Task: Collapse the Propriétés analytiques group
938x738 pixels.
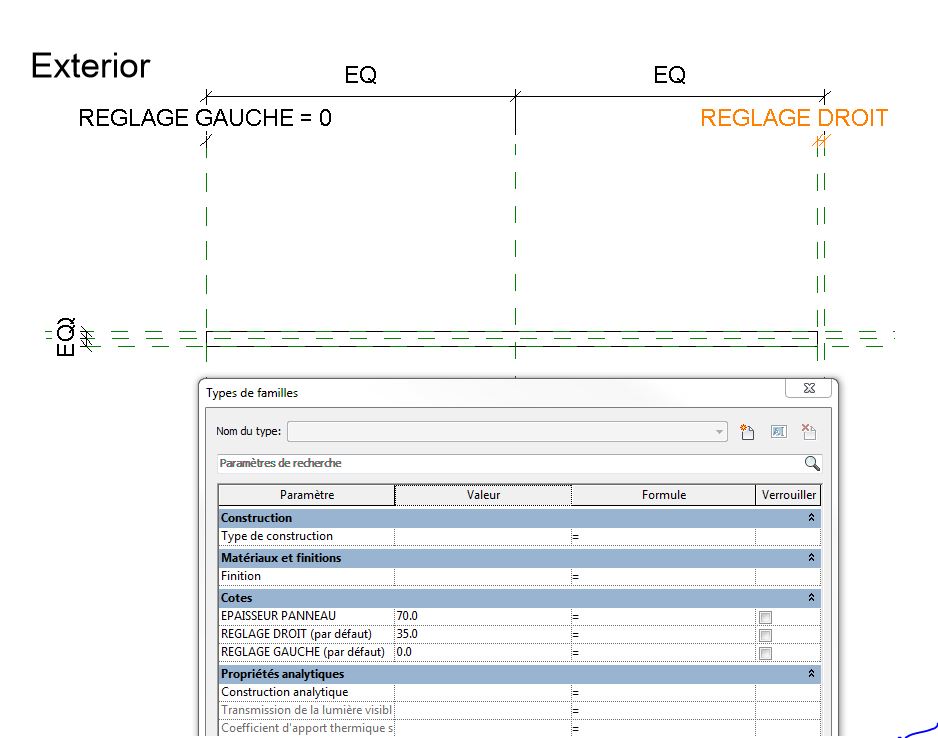Action: click(x=811, y=674)
